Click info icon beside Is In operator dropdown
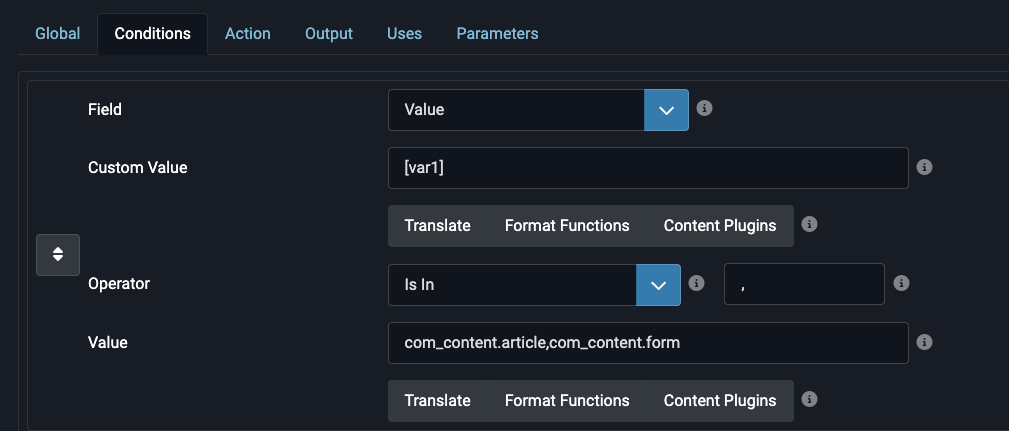Viewport: 1009px width, 431px height. [x=696, y=283]
